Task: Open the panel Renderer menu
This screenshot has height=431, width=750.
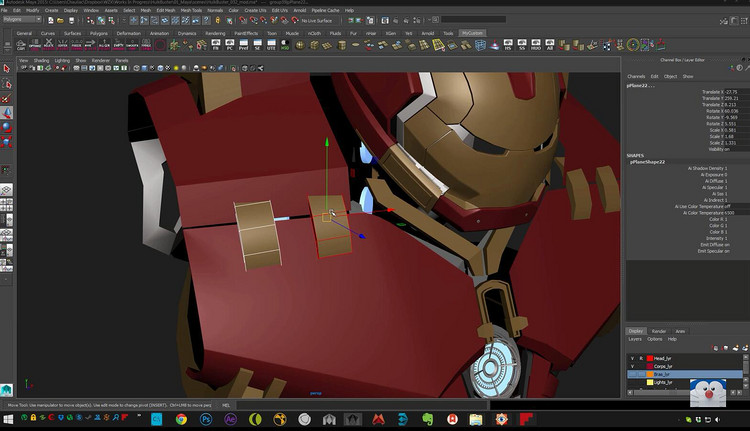Action: [x=101, y=61]
